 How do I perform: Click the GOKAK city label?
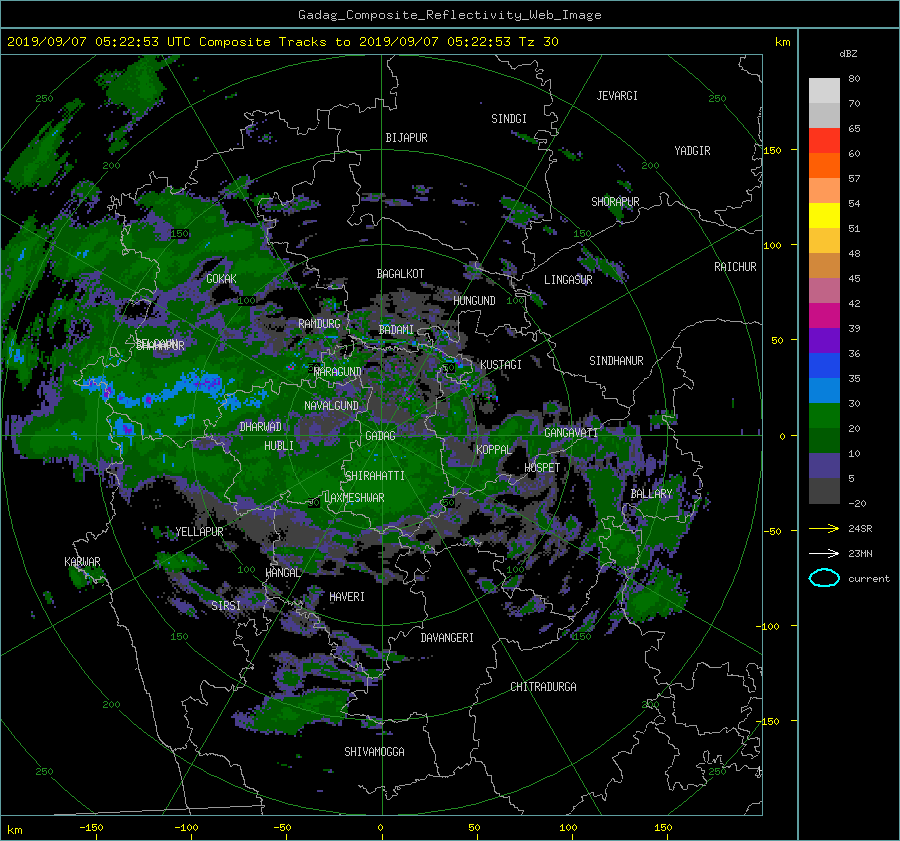pyautogui.click(x=222, y=279)
